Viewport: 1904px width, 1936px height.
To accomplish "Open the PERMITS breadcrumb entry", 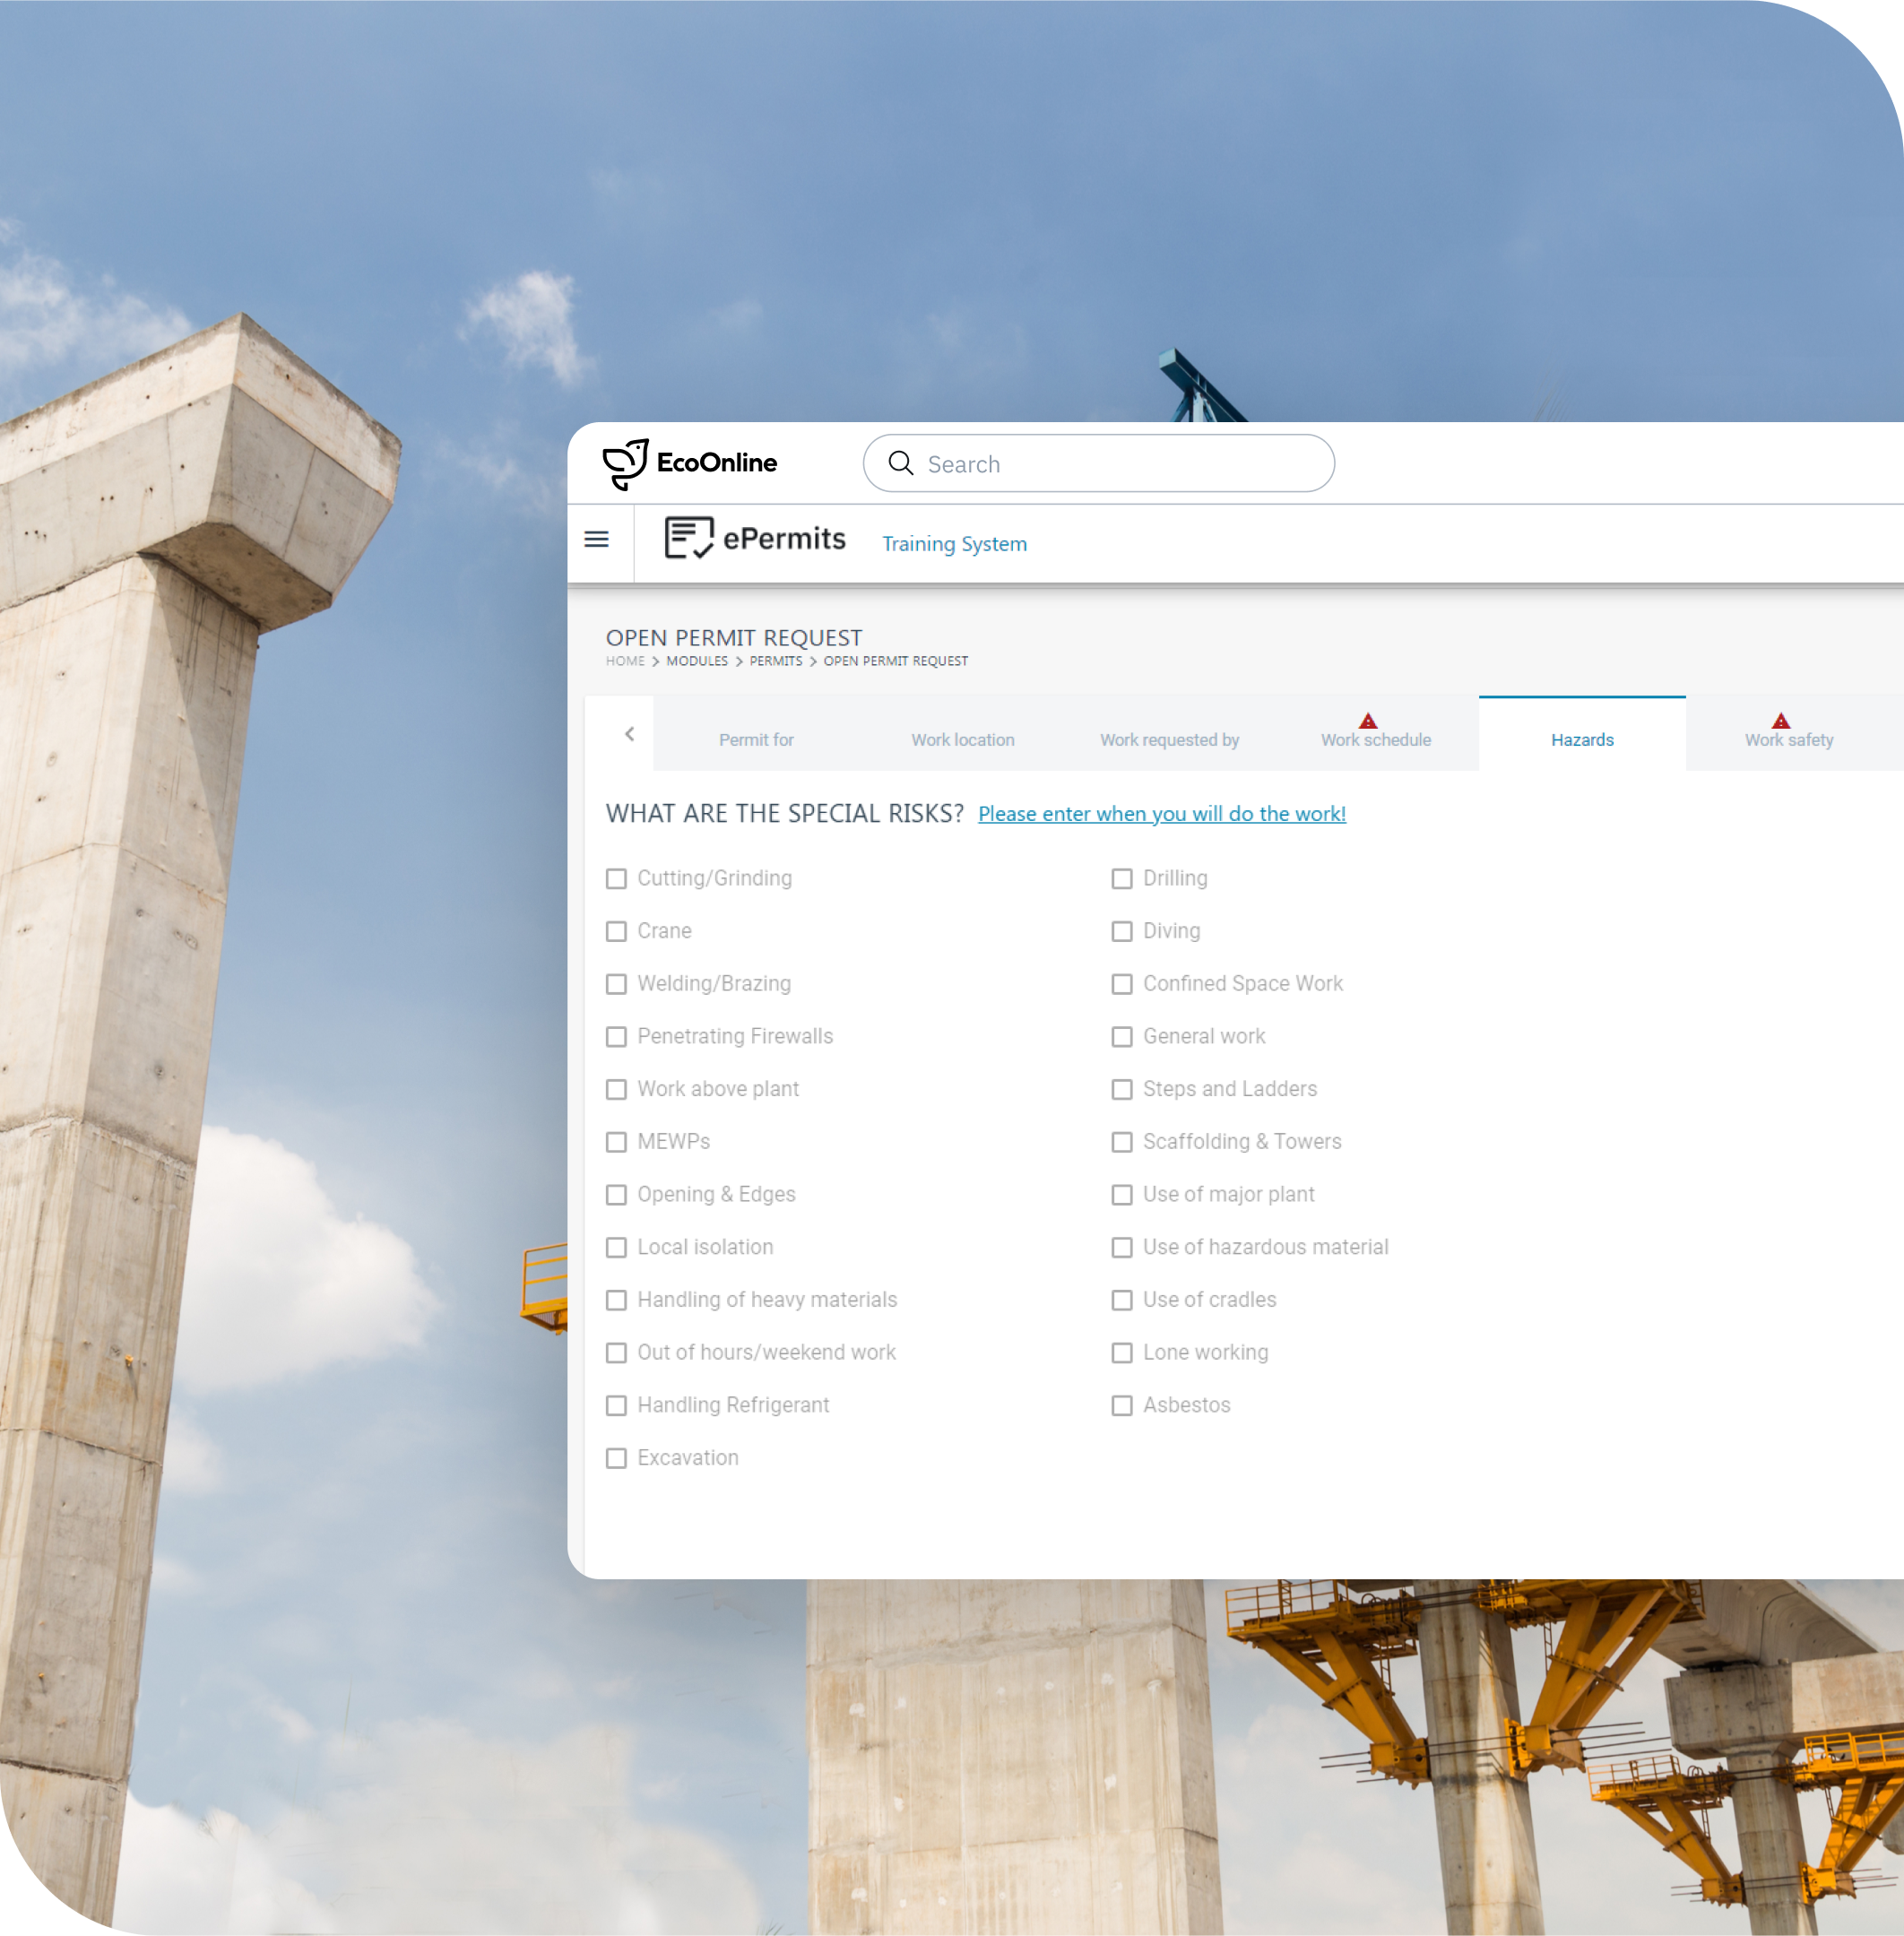I will click(x=776, y=661).
